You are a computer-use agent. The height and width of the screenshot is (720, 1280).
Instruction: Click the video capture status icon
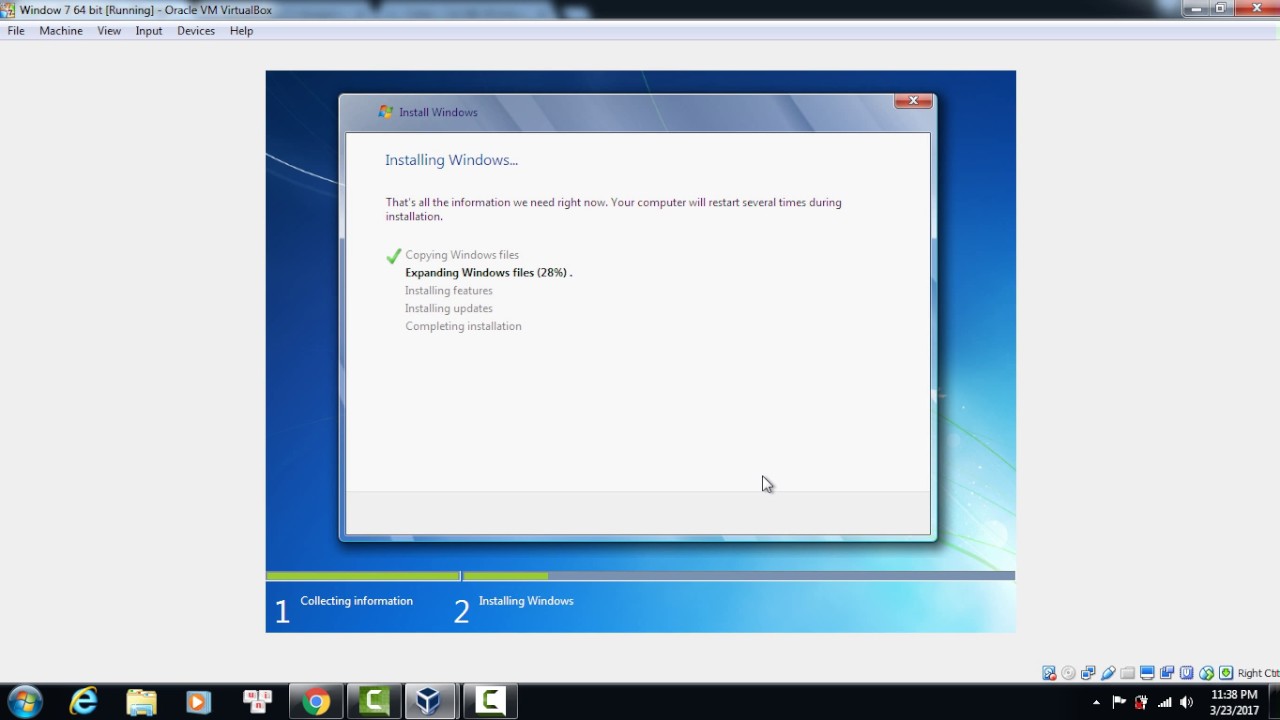pos(1167,673)
